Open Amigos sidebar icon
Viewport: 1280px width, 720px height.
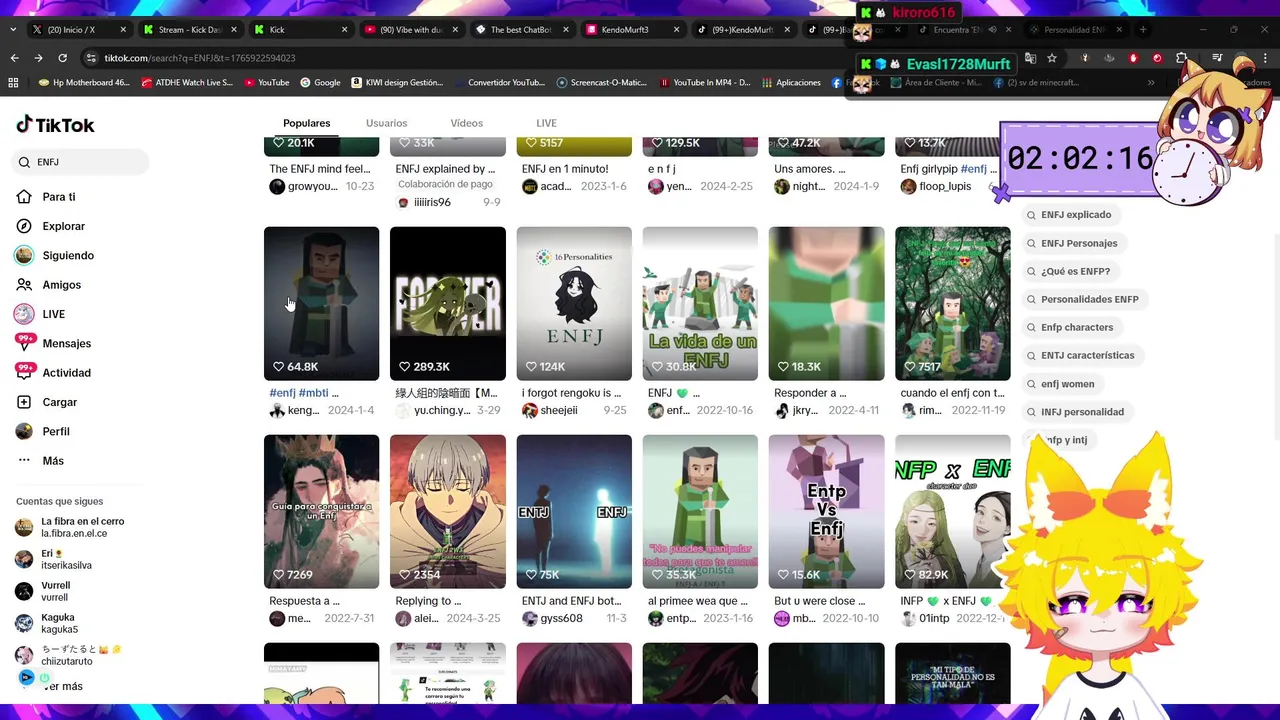[24, 285]
